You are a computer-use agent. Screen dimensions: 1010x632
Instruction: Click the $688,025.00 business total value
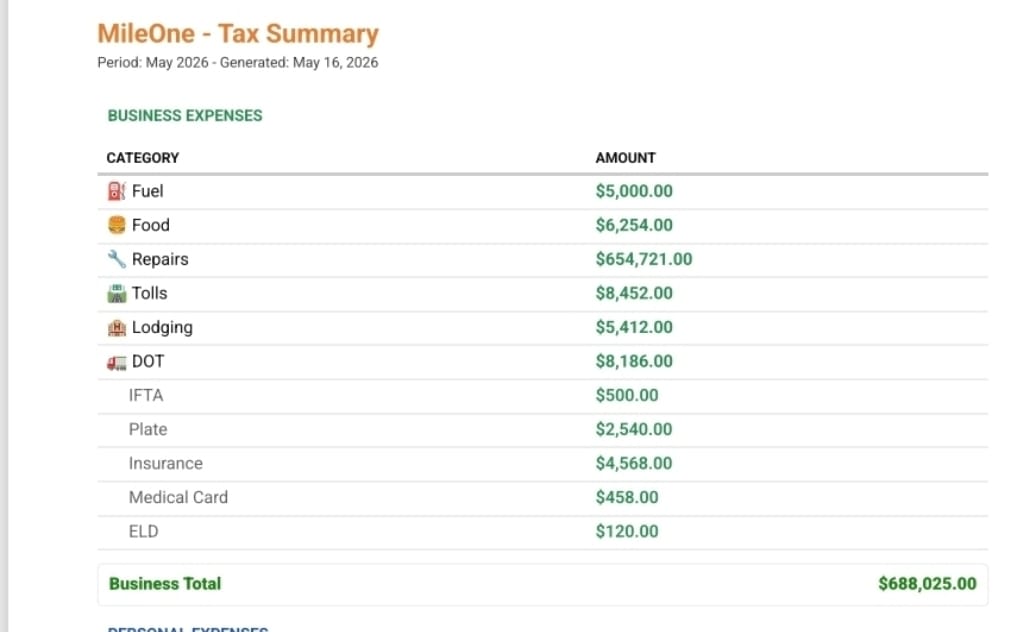coord(928,584)
